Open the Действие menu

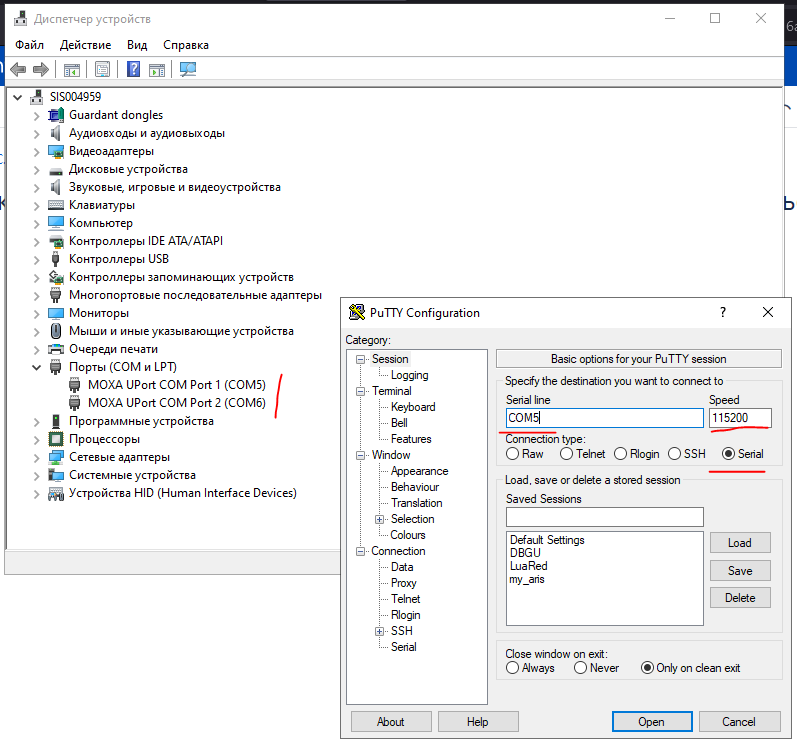point(85,45)
